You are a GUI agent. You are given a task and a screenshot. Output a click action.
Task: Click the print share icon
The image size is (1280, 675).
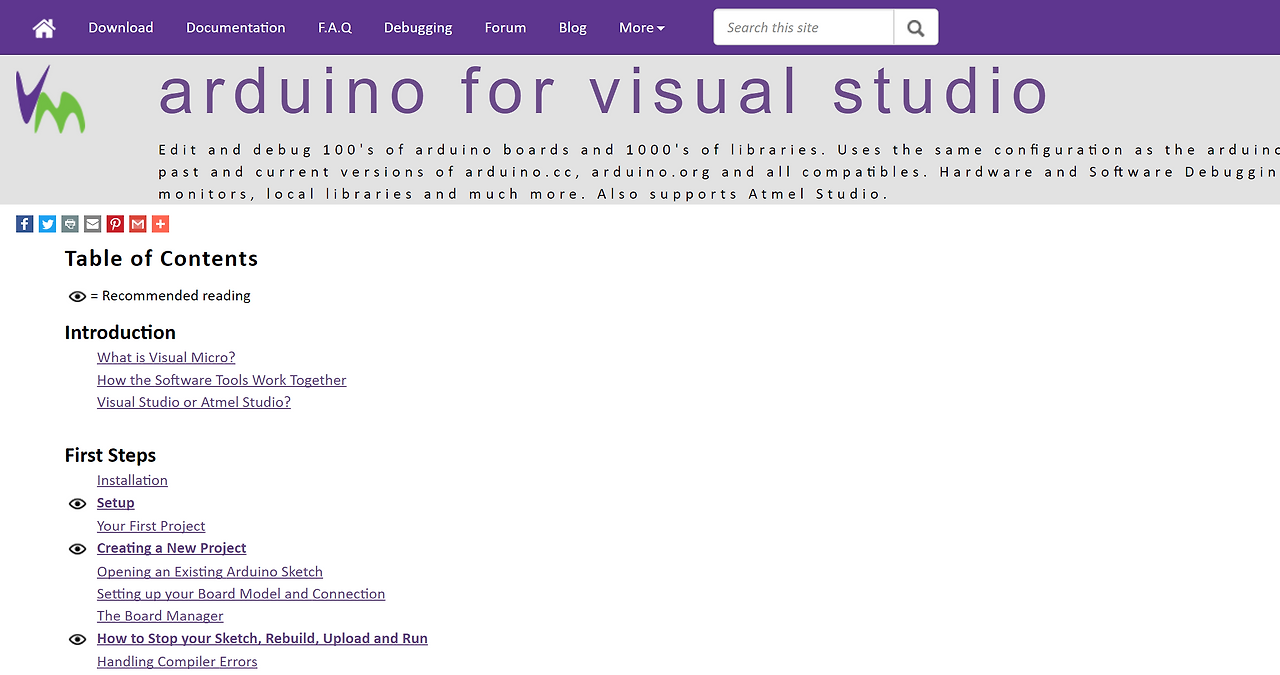(x=70, y=224)
